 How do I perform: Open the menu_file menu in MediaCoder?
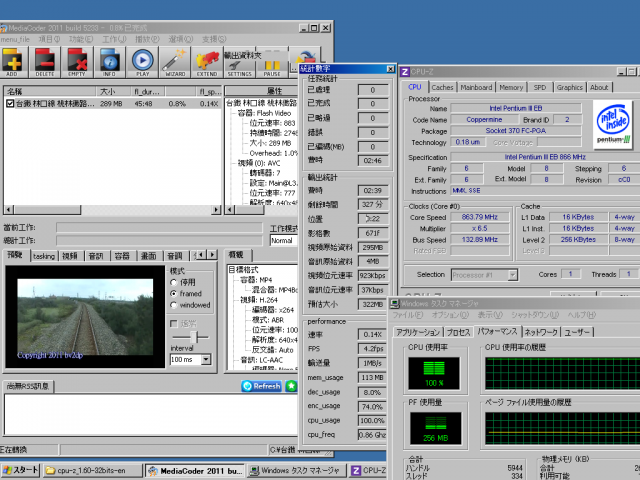(16, 39)
